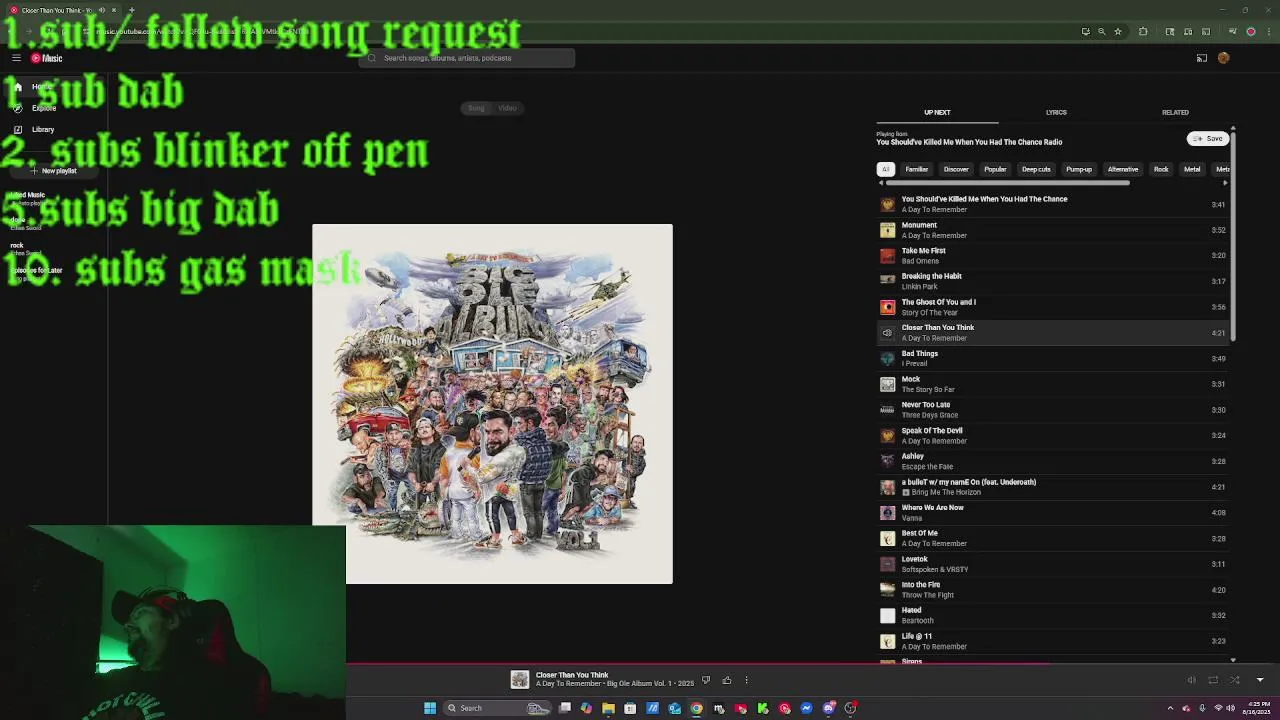Open the user account avatar

pyautogui.click(x=1224, y=58)
